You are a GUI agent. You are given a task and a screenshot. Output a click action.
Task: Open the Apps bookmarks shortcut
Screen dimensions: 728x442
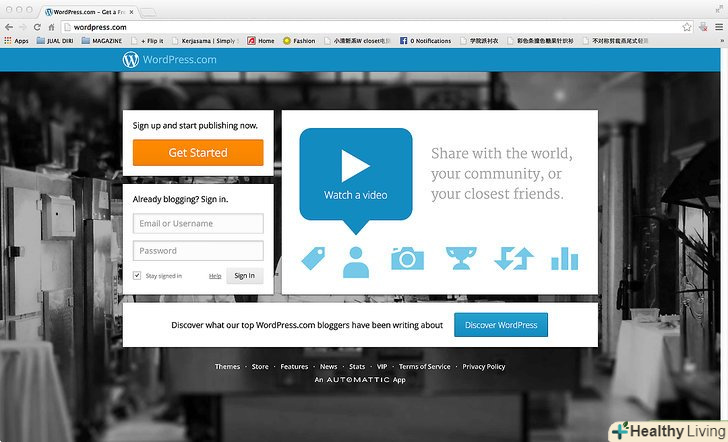click(x=16, y=41)
